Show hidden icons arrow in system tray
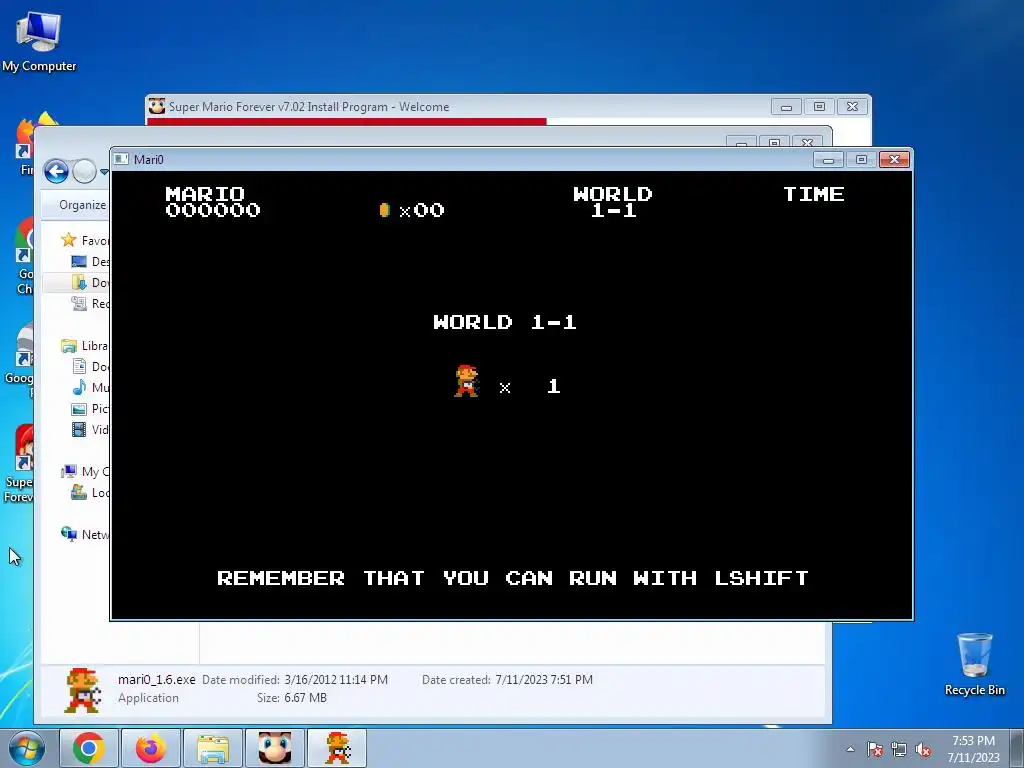 (850, 749)
